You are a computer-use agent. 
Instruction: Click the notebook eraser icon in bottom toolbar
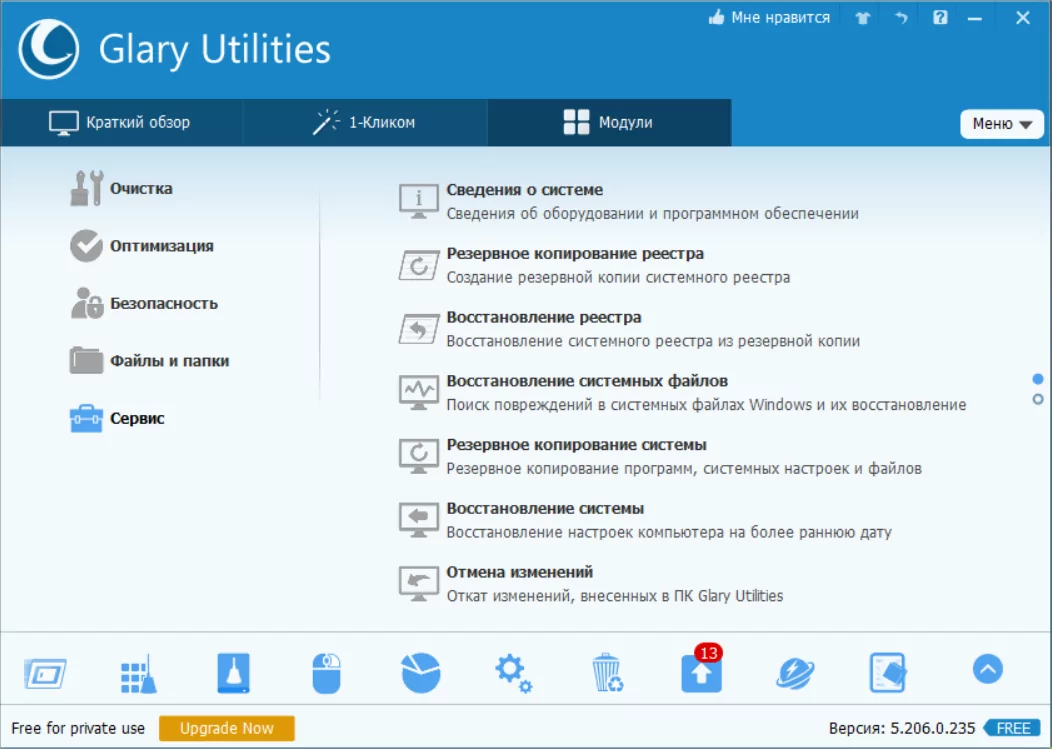pos(888,672)
